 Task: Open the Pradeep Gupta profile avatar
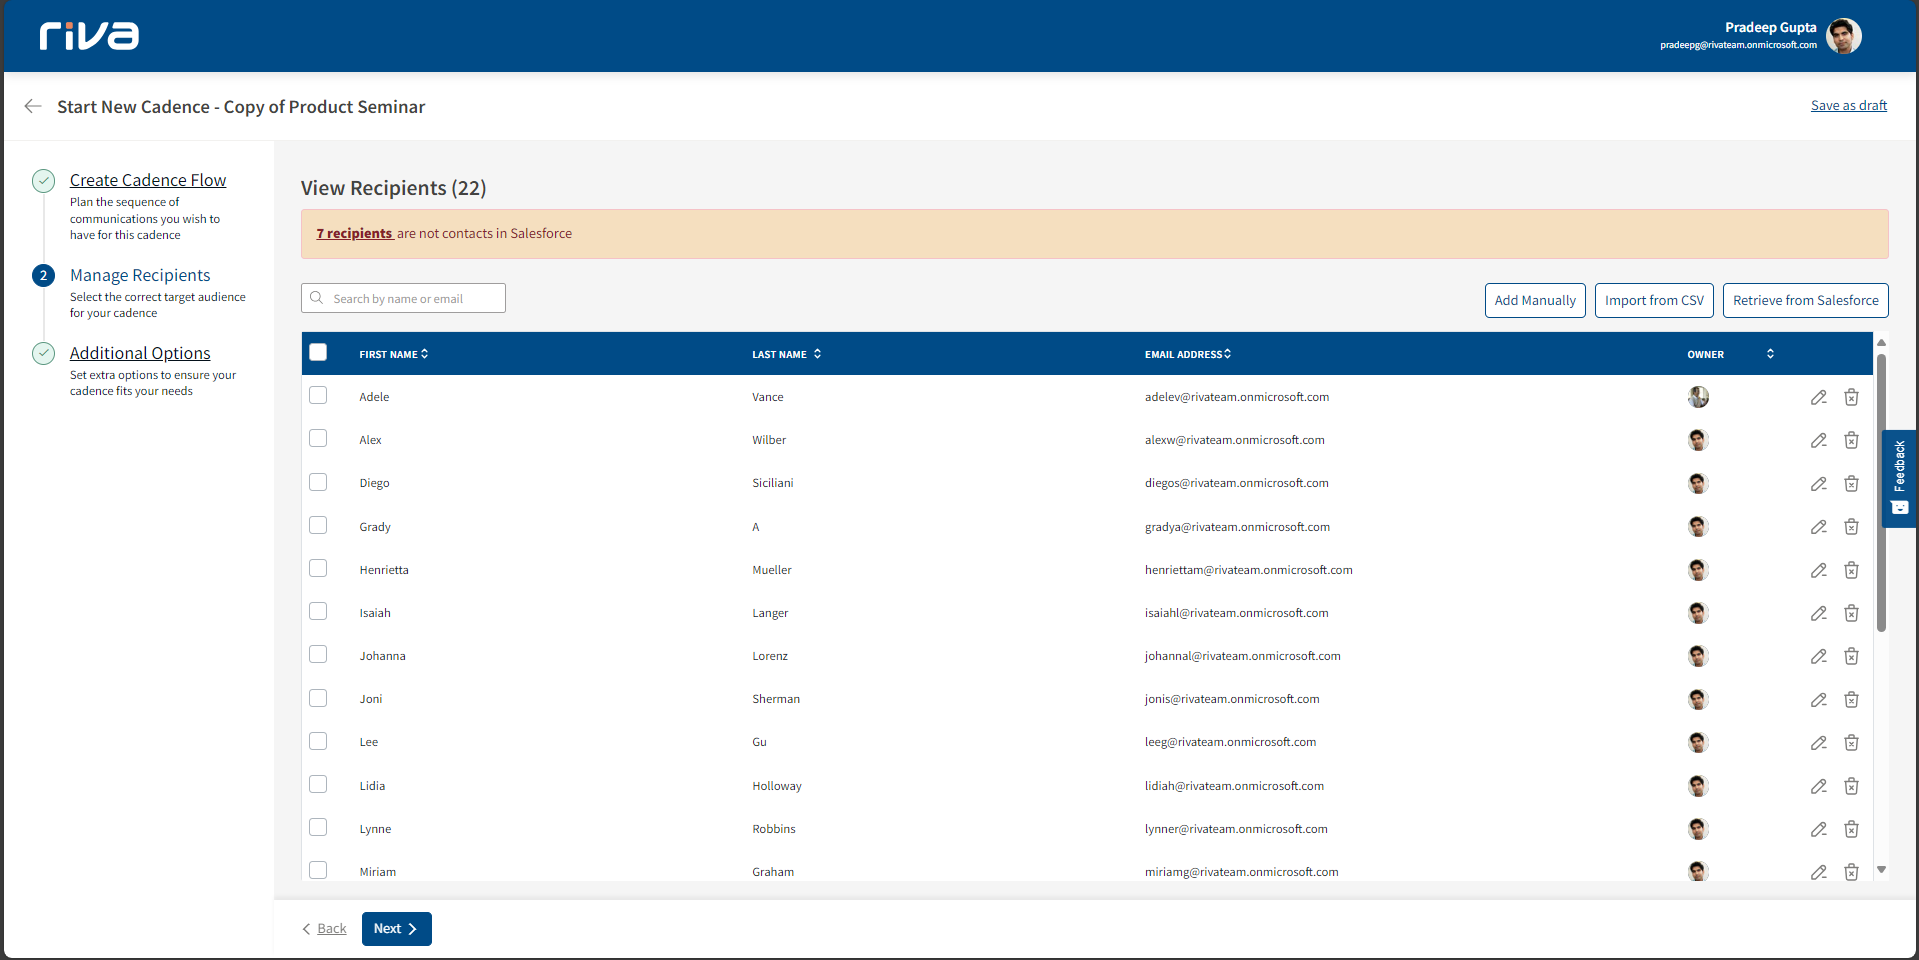[1843, 36]
